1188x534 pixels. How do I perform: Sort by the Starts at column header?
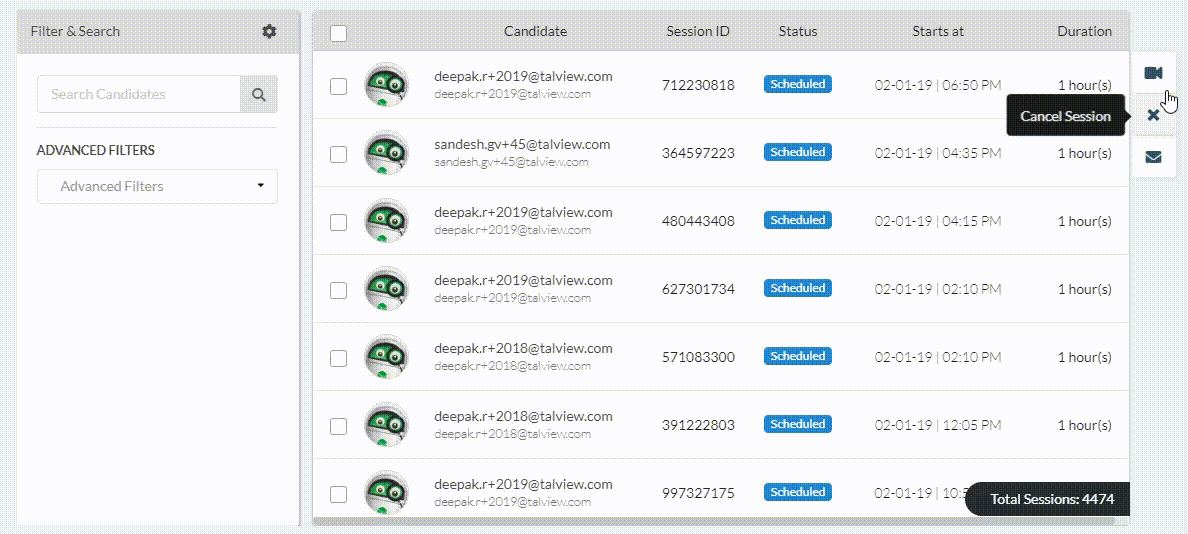point(938,31)
